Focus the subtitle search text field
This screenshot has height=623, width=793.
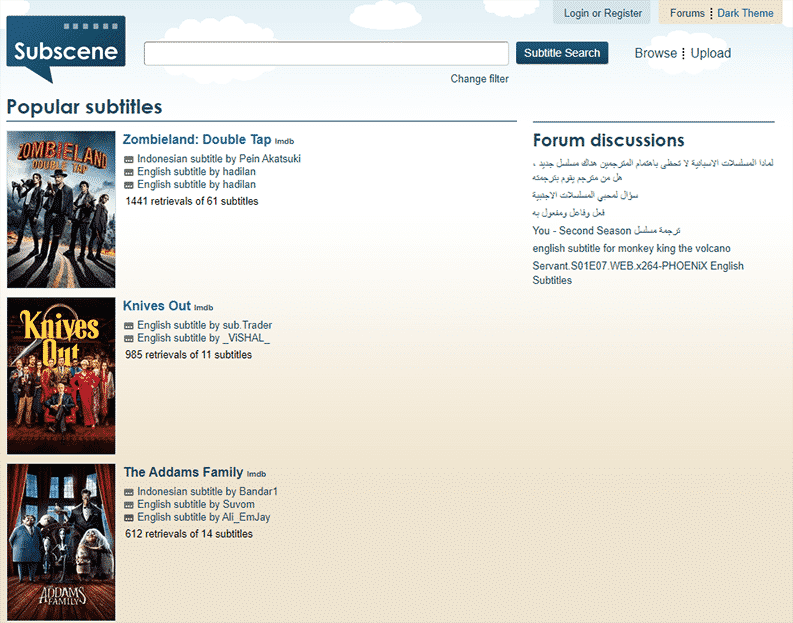click(x=326, y=53)
